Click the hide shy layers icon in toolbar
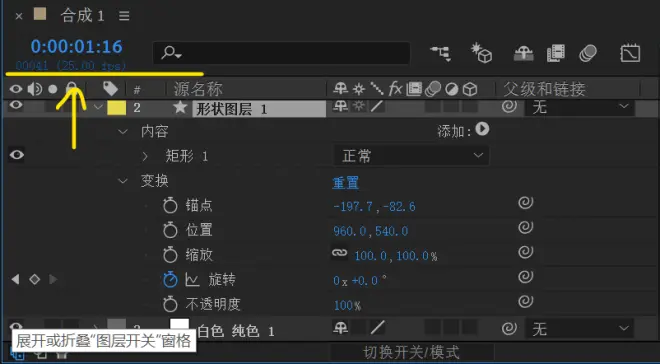This screenshot has width=660, height=364. point(524,53)
